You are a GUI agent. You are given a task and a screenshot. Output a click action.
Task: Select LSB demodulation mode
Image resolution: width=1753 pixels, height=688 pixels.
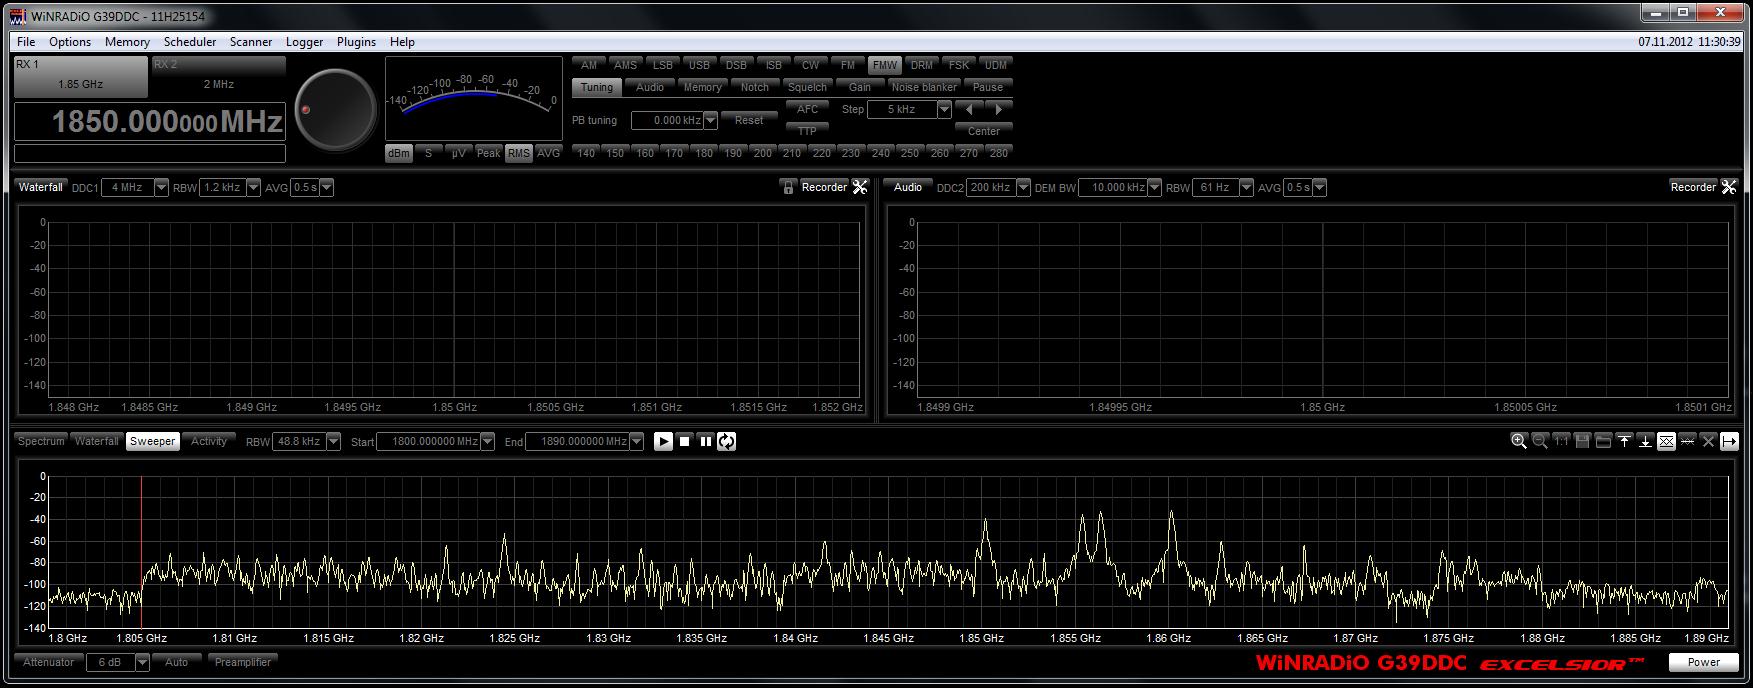point(663,65)
